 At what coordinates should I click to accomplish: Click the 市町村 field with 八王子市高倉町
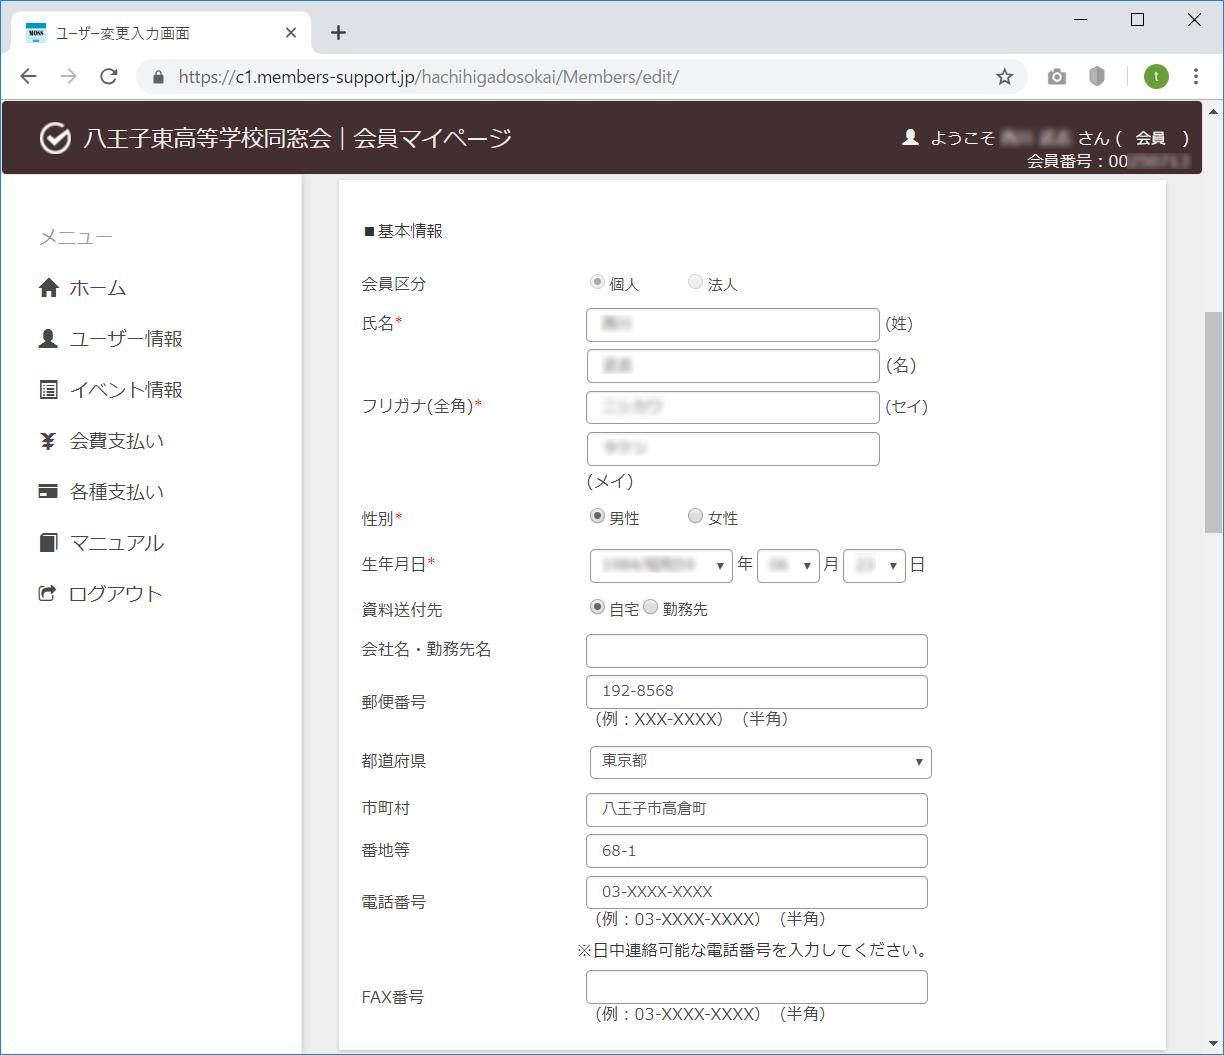[x=757, y=810]
